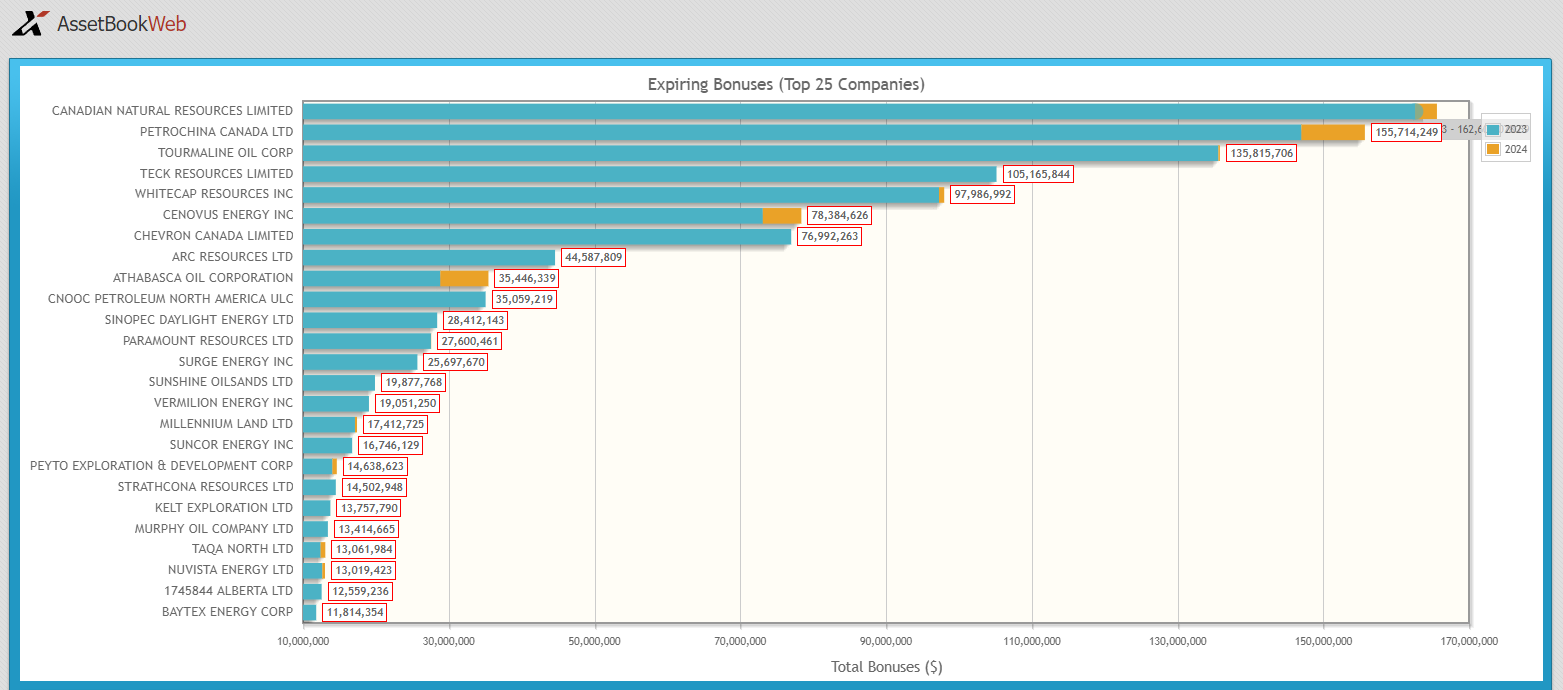Click the teal Chevron Canada Limited bar

[x=547, y=236]
